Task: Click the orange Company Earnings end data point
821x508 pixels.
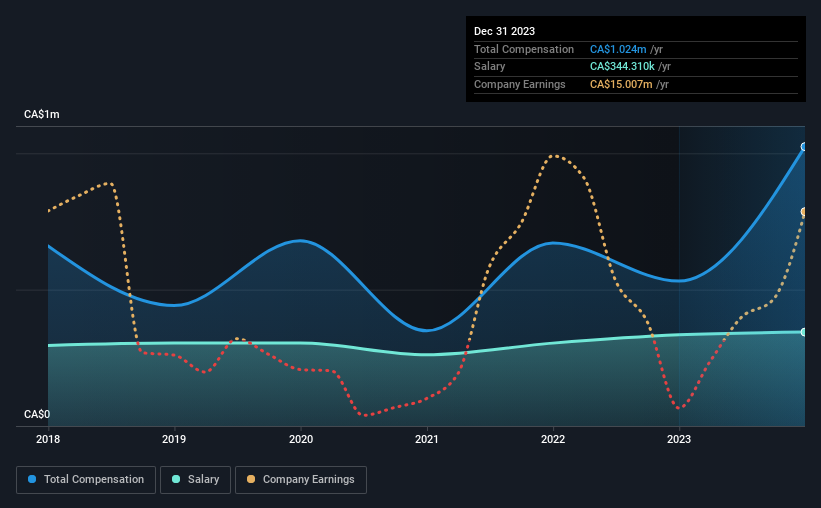Action: click(804, 212)
